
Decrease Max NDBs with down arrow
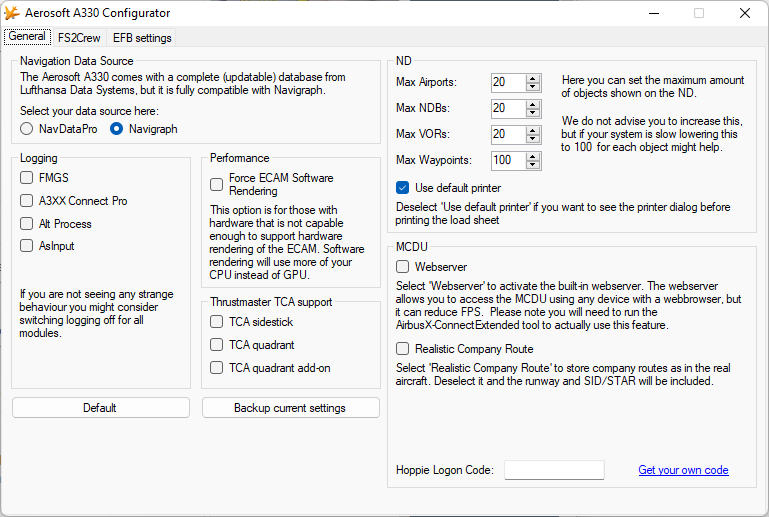click(x=533, y=113)
